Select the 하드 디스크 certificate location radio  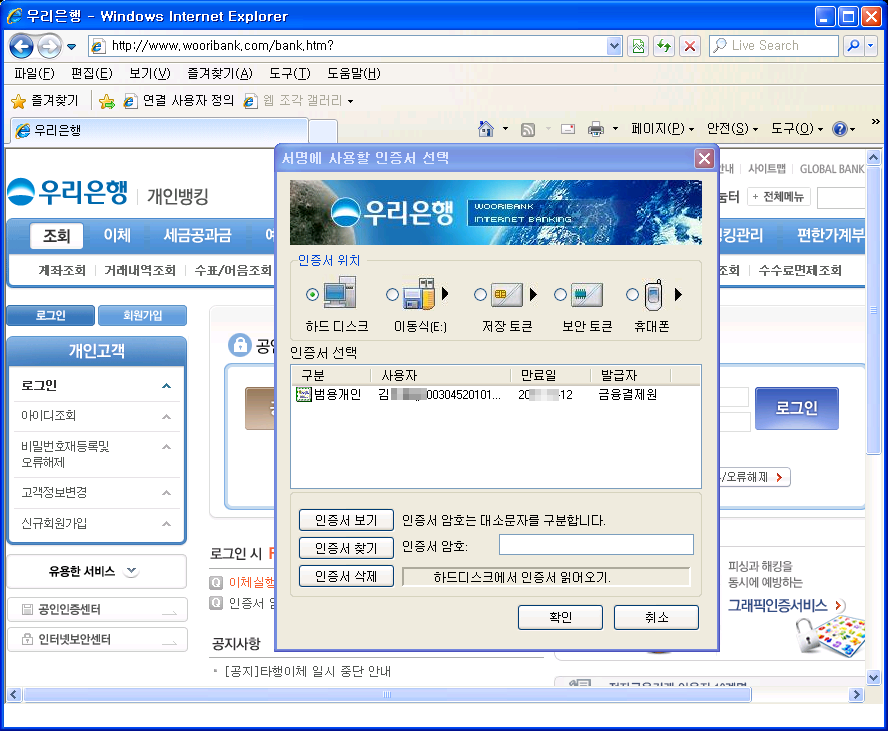(x=312, y=294)
